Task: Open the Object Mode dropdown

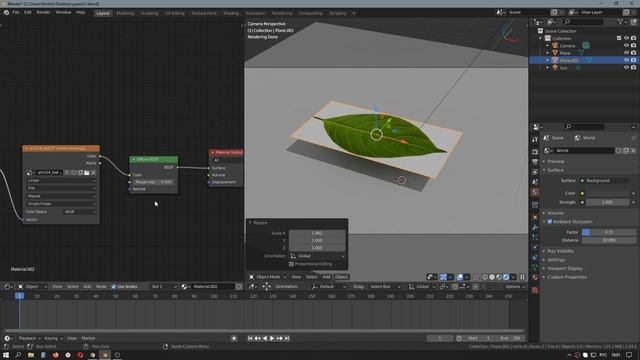Action: click(268, 277)
